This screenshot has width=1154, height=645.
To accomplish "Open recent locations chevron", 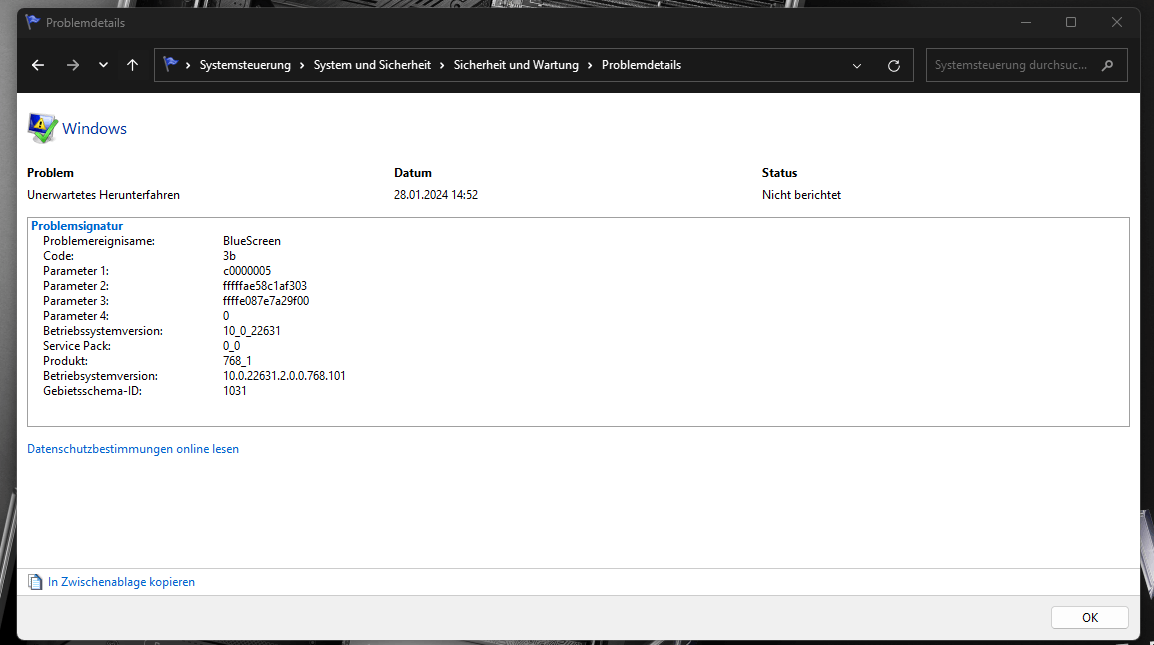I will (103, 66).
